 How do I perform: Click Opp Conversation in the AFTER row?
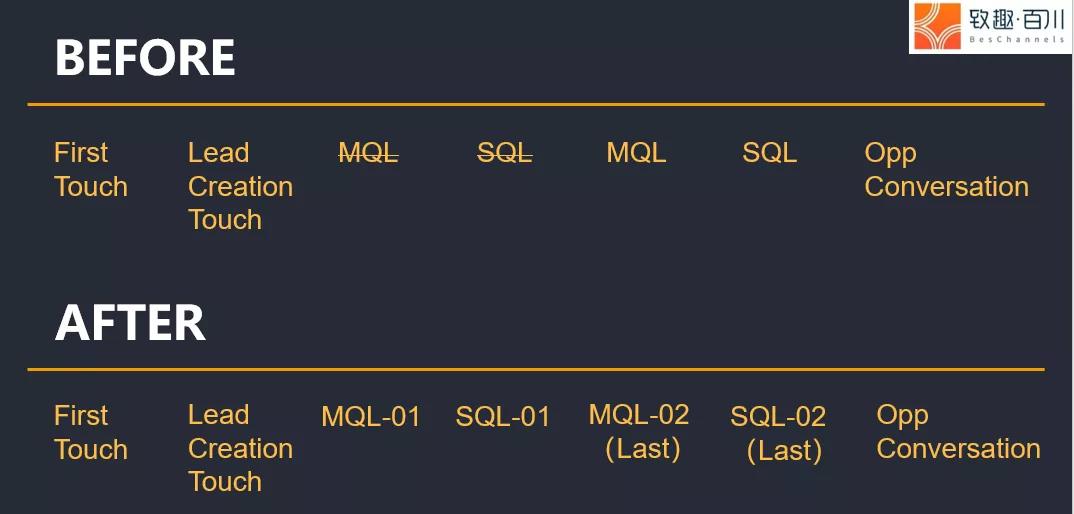(958, 432)
